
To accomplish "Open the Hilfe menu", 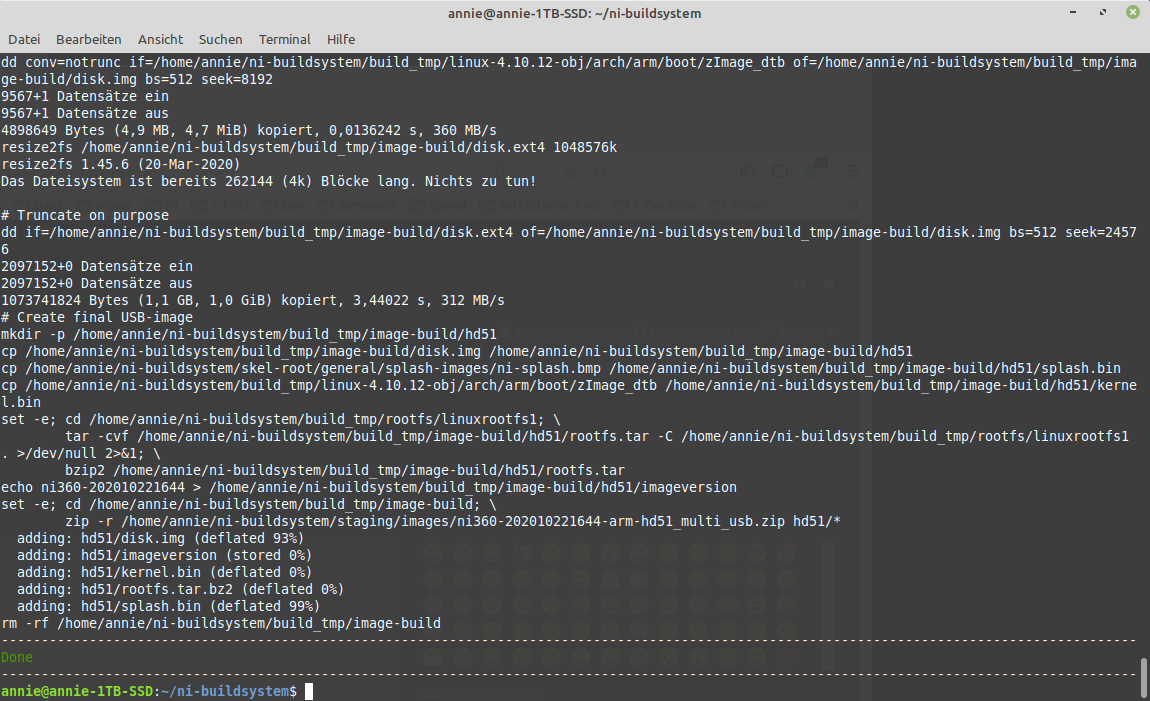I will (x=341, y=39).
